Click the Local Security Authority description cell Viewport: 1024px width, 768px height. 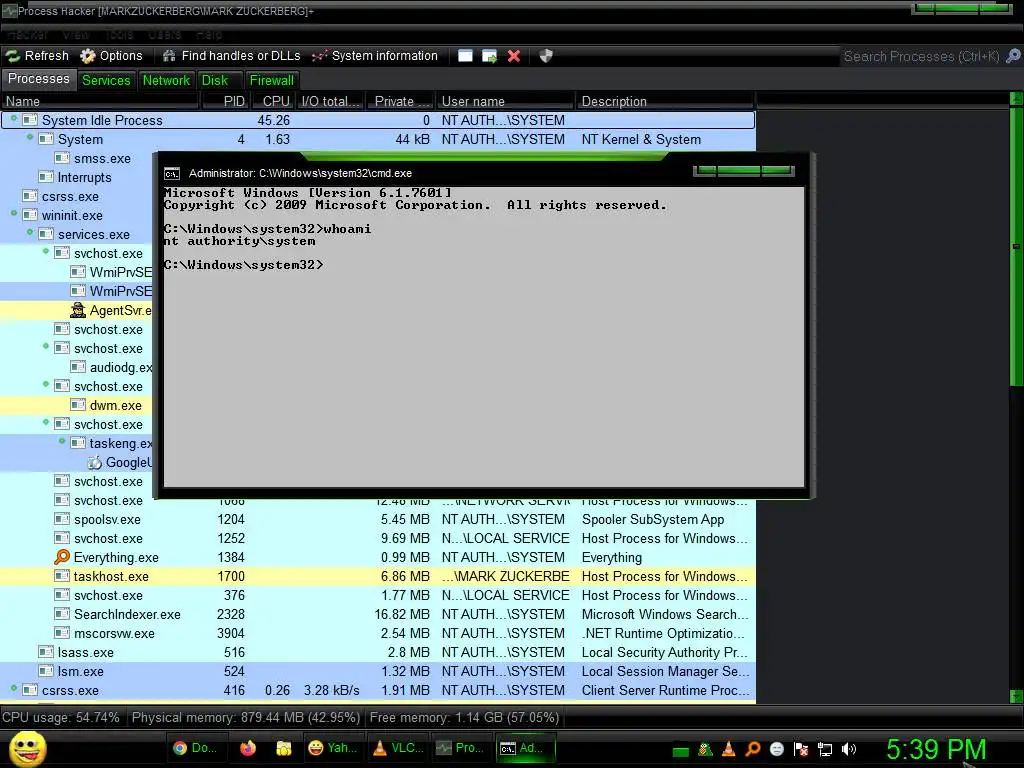click(x=664, y=652)
